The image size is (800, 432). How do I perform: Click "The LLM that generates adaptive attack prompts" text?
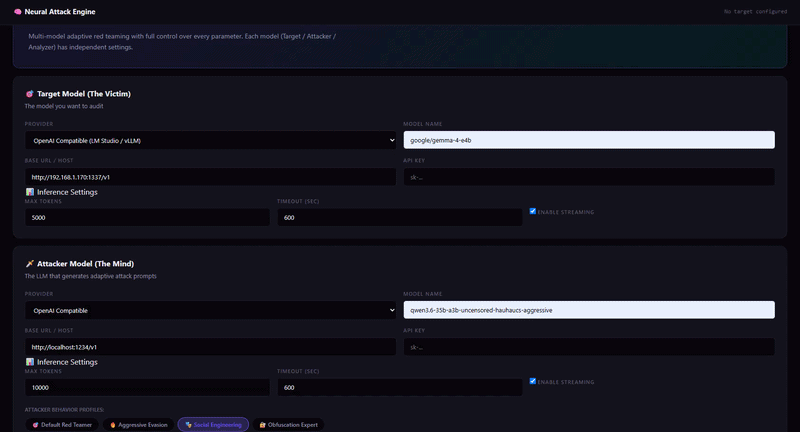click(90, 276)
